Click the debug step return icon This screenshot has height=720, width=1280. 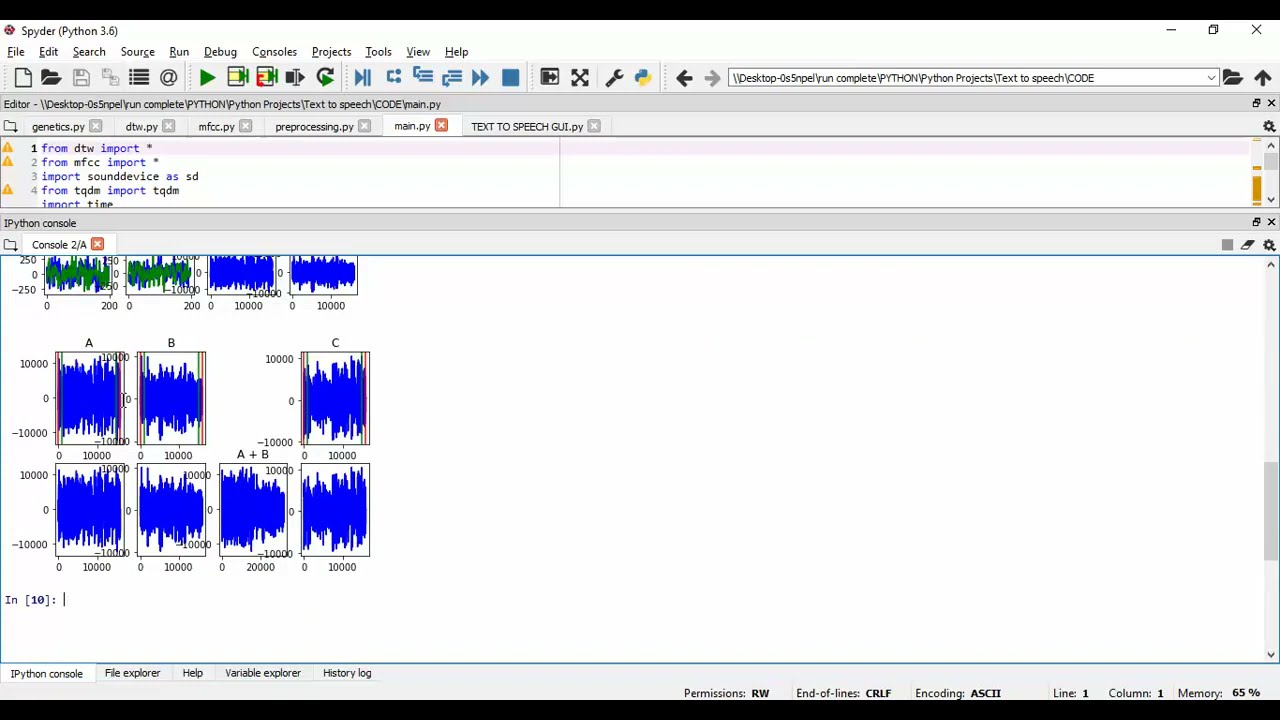pos(451,78)
